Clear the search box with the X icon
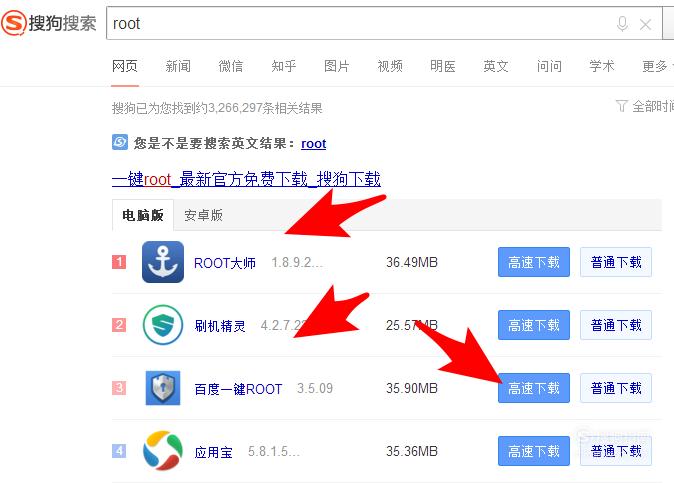 coord(646,24)
